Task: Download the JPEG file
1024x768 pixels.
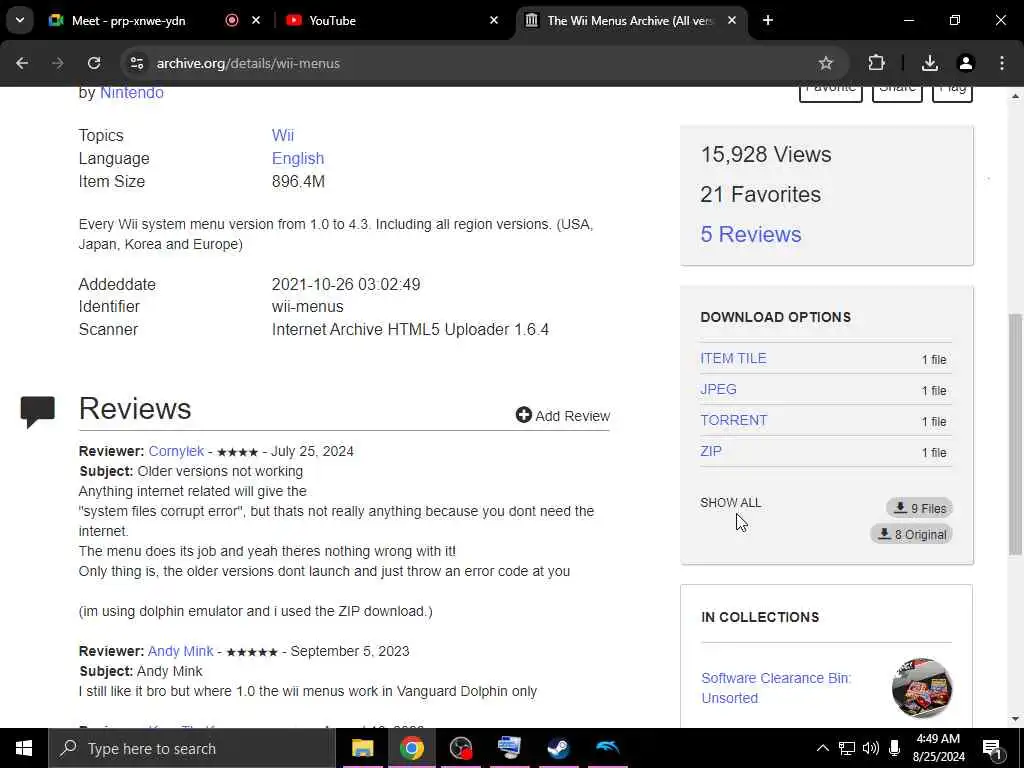Action: coord(718,389)
